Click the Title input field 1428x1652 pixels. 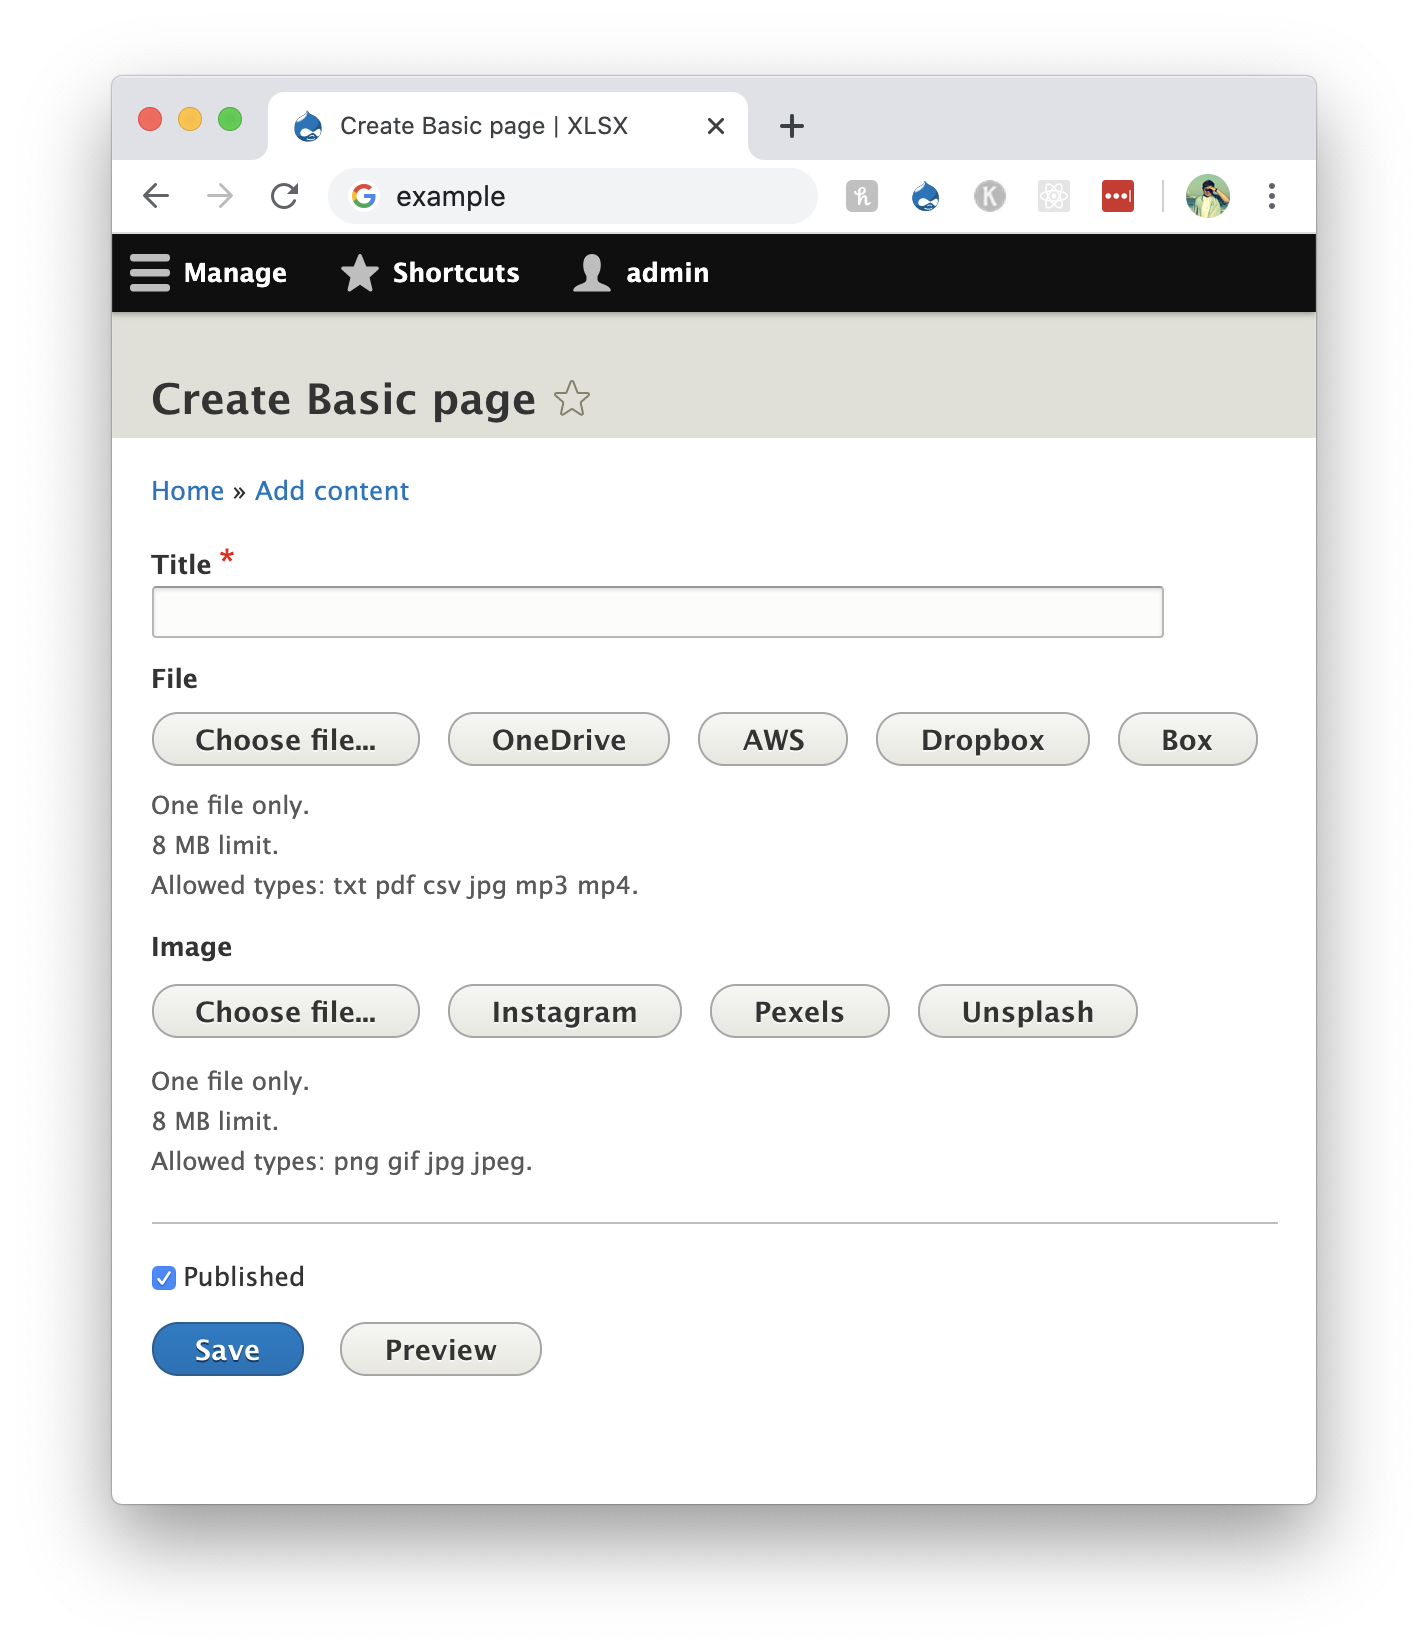click(658, 612)
